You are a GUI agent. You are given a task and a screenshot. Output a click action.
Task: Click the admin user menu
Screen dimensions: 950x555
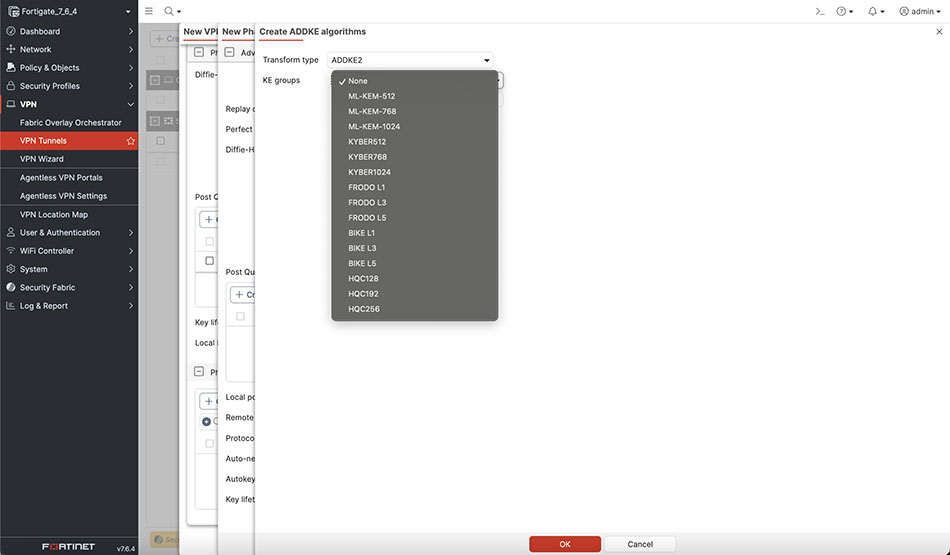click(x=919, y=11)
